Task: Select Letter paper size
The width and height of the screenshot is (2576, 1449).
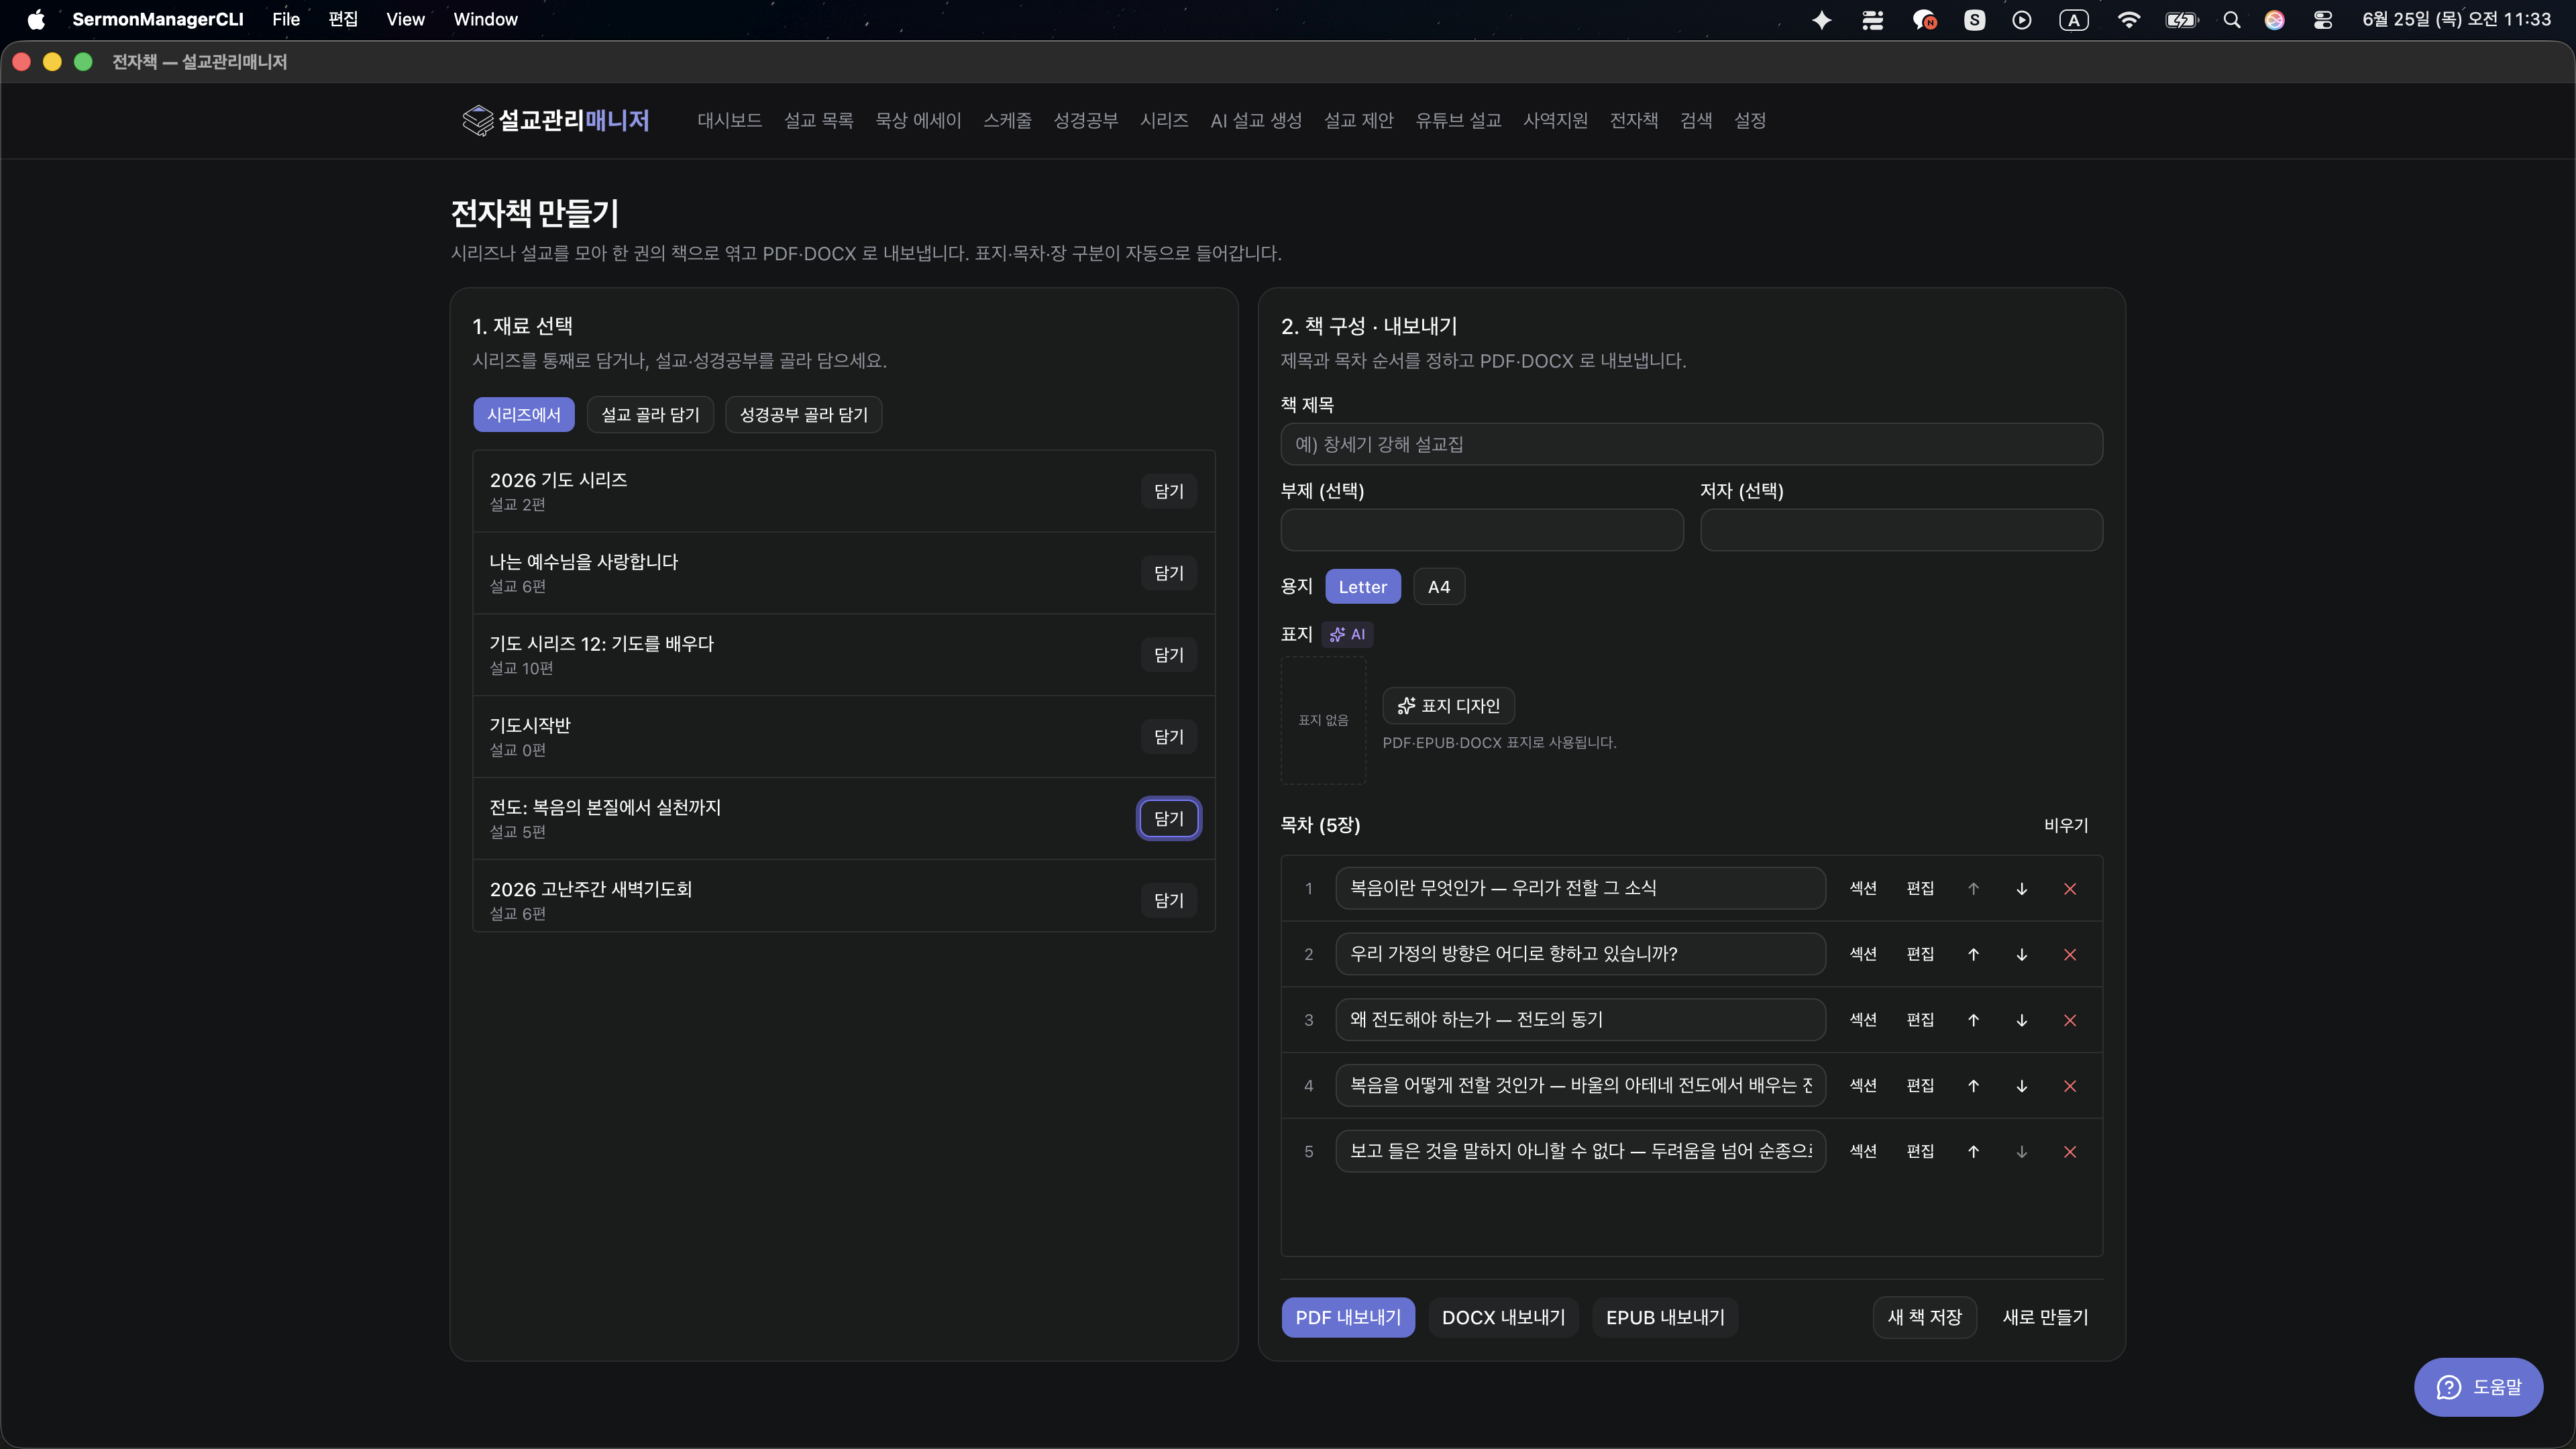Action: (x=1362, y=587)
